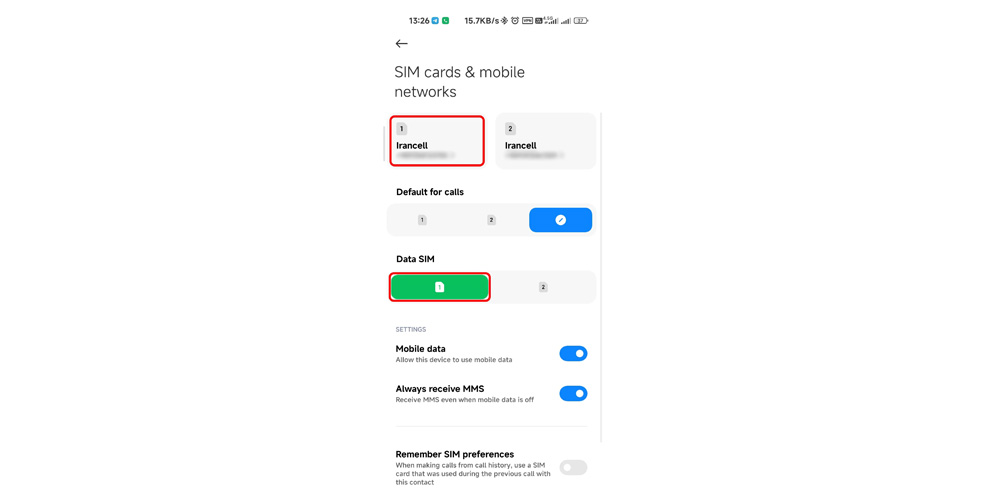This screenshot has width=1000, height=500.
Task: Tap the green phone call status icon
Action: [x=445, y=20]
